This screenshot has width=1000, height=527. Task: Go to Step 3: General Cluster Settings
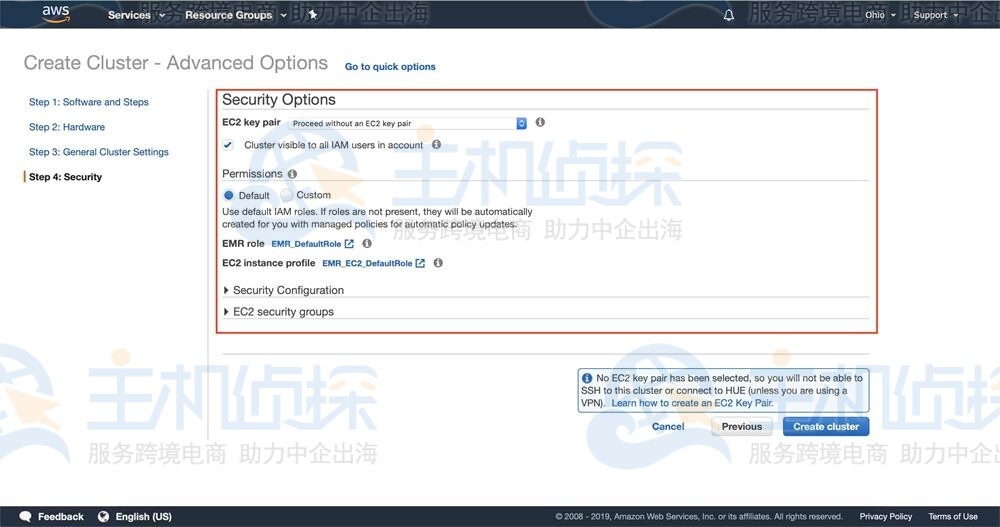(x=99, y=152)
